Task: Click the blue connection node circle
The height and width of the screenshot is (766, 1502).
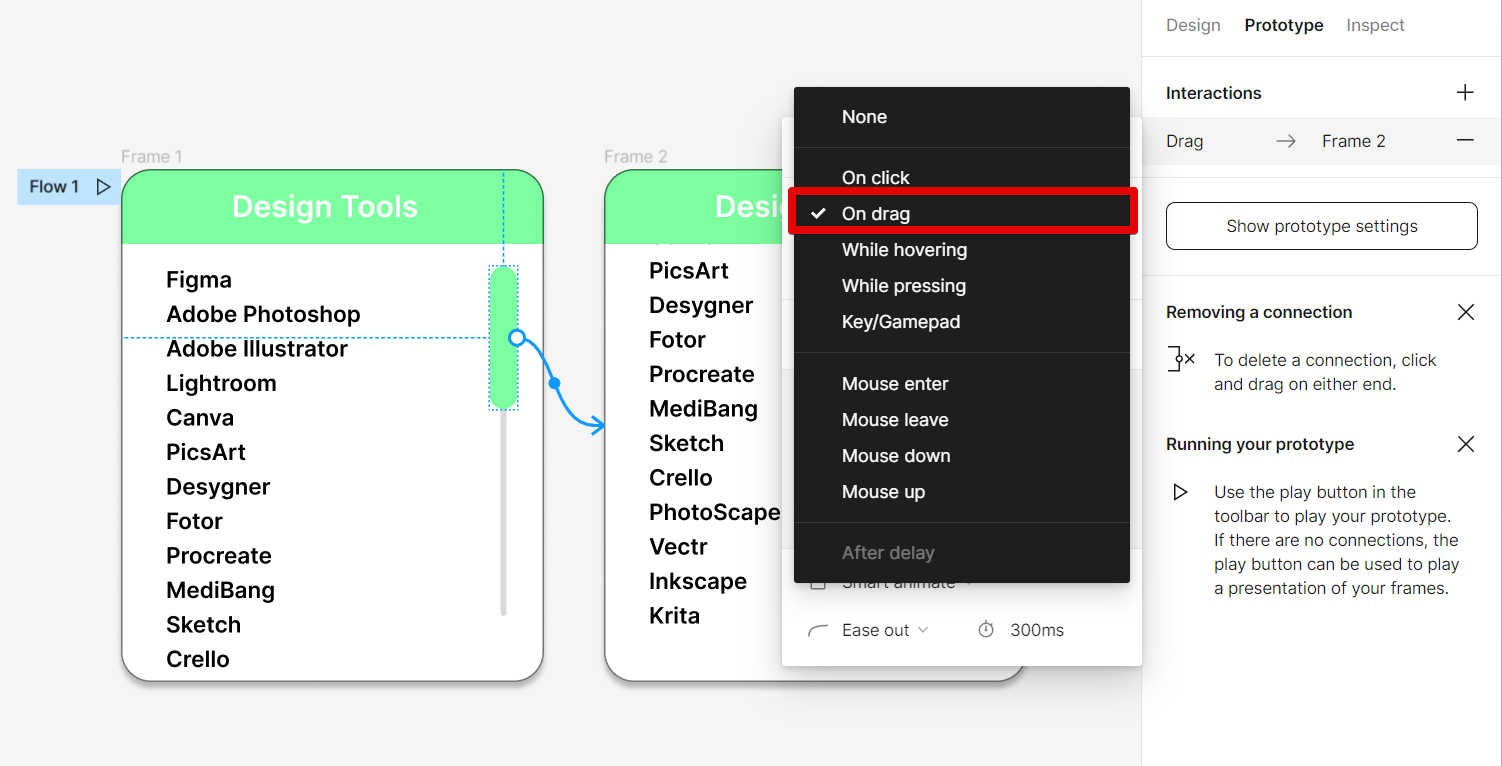Action: point(517,338)
